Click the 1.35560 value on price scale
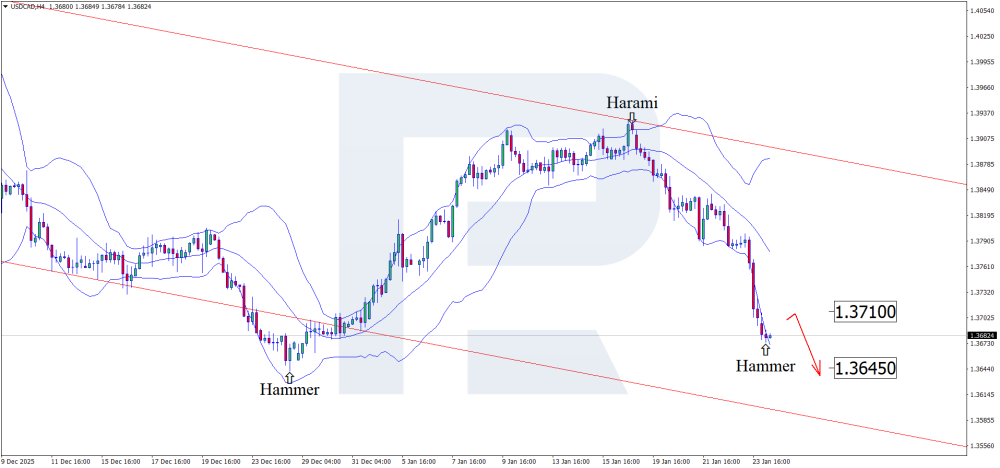This screenshot has width=1000, height=468. 980,446
